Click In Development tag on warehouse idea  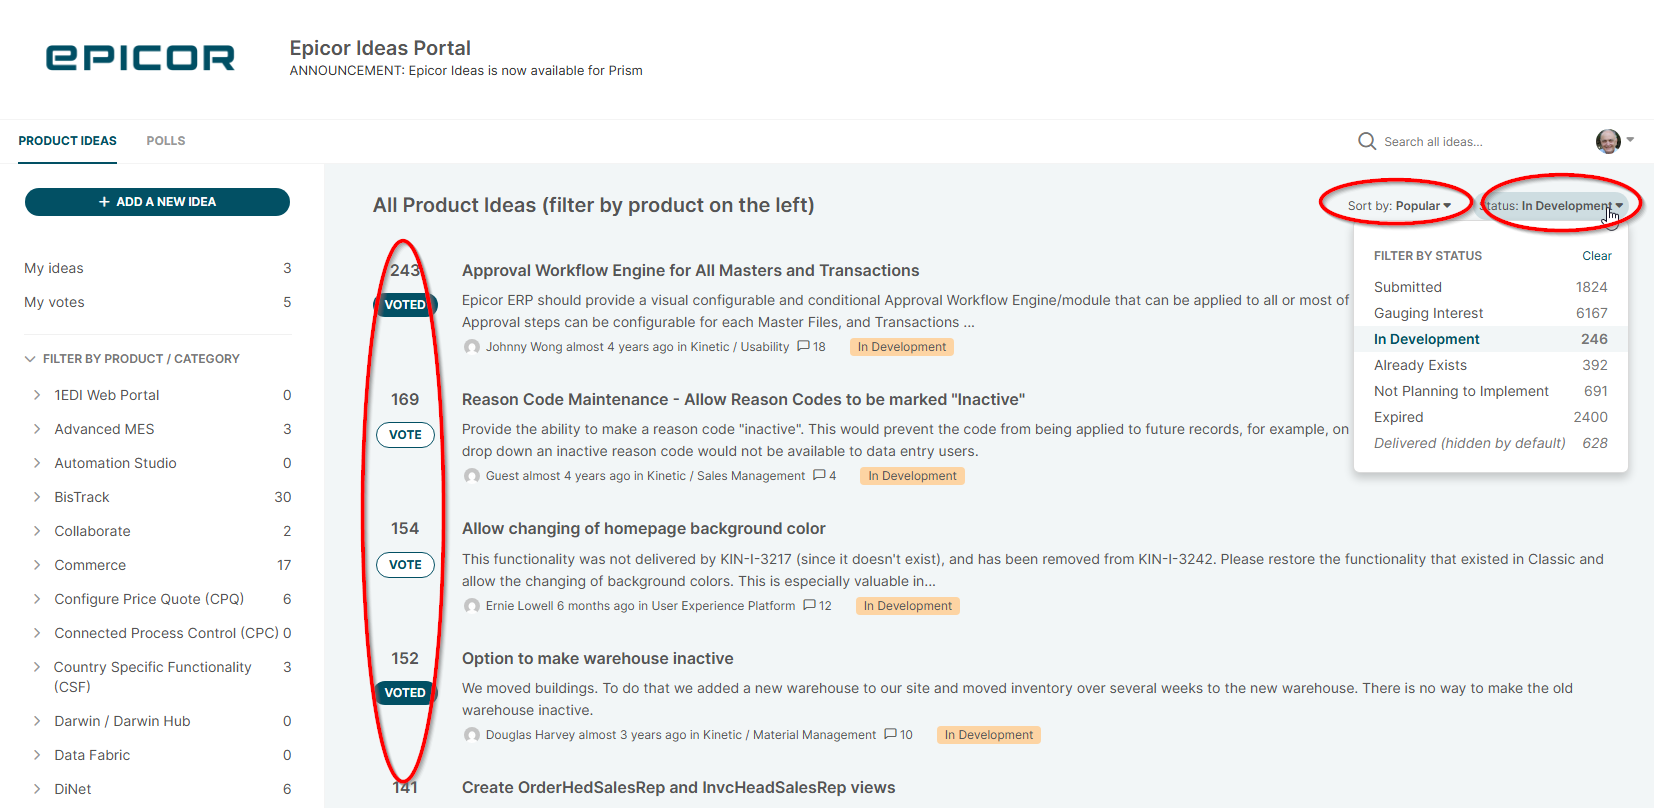pyautogui.click(x=989, y=735)
